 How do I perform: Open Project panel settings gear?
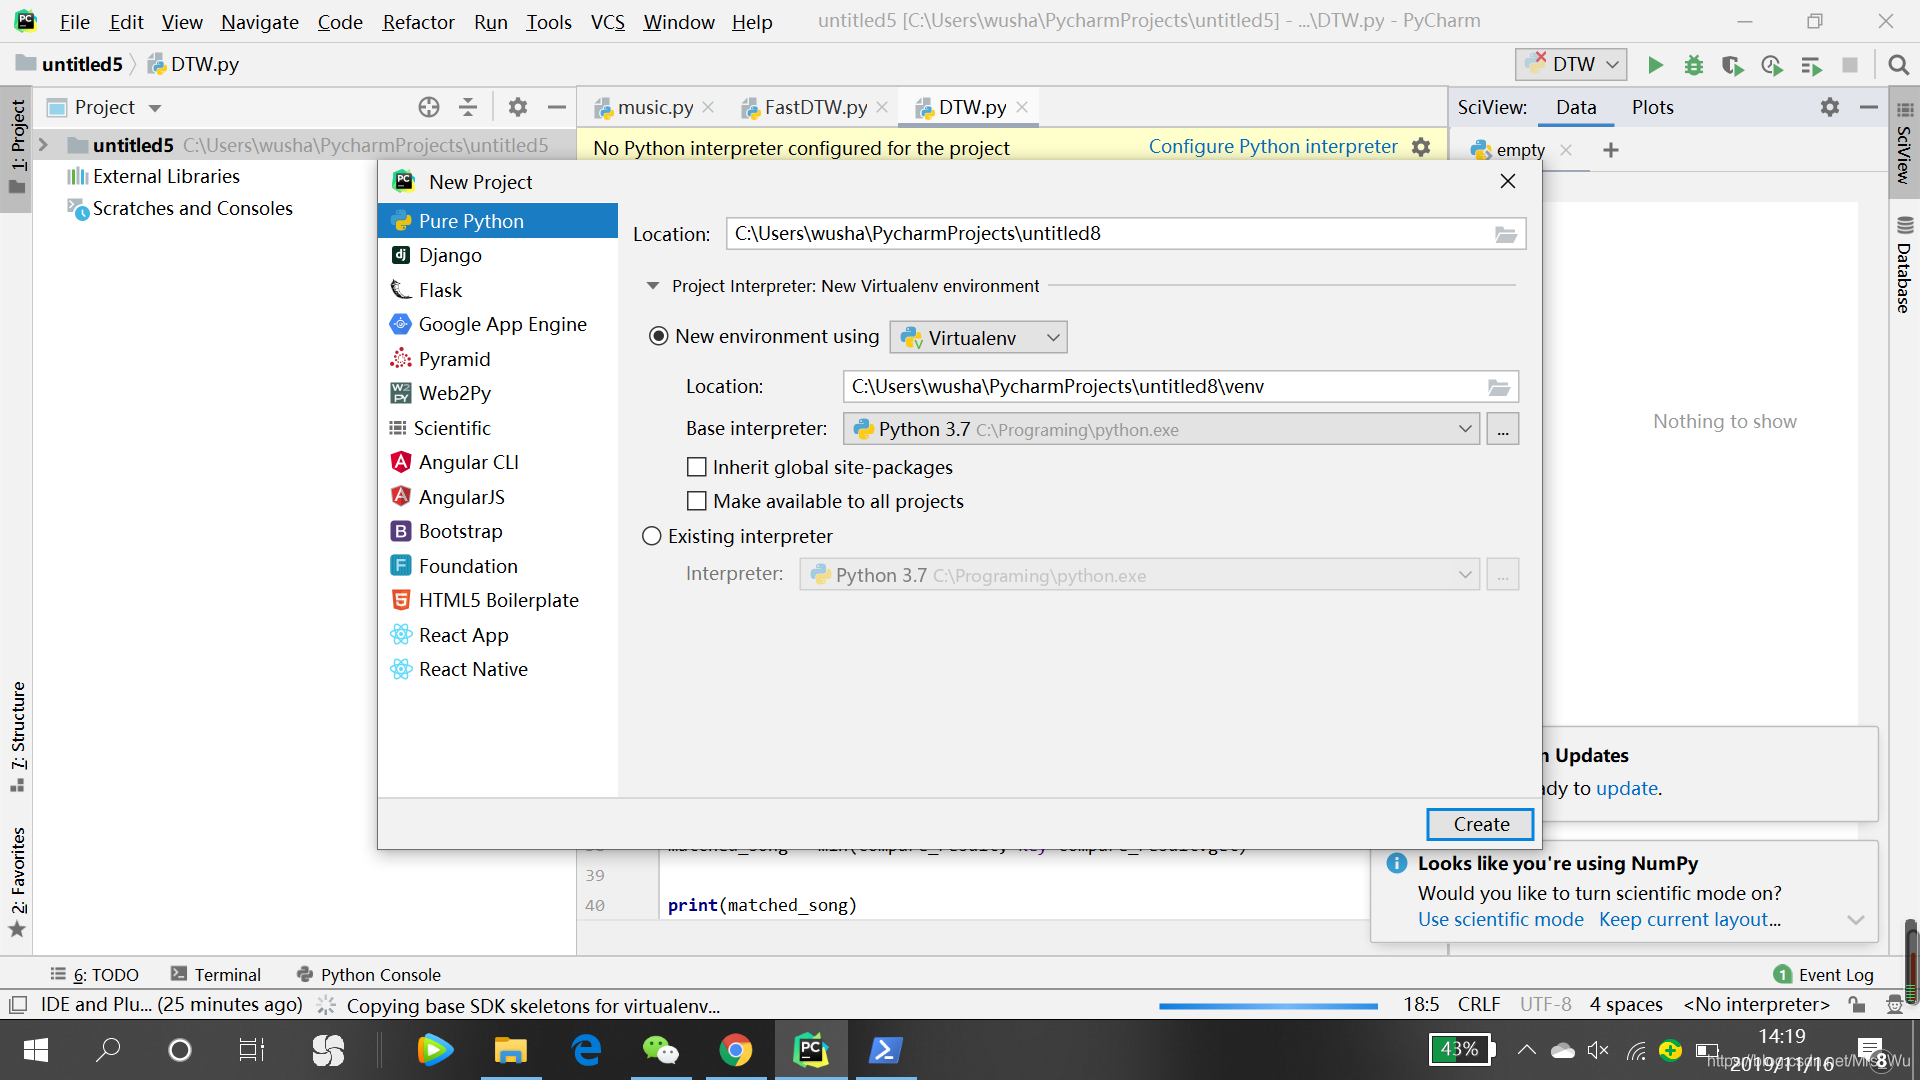coord(517,107)
